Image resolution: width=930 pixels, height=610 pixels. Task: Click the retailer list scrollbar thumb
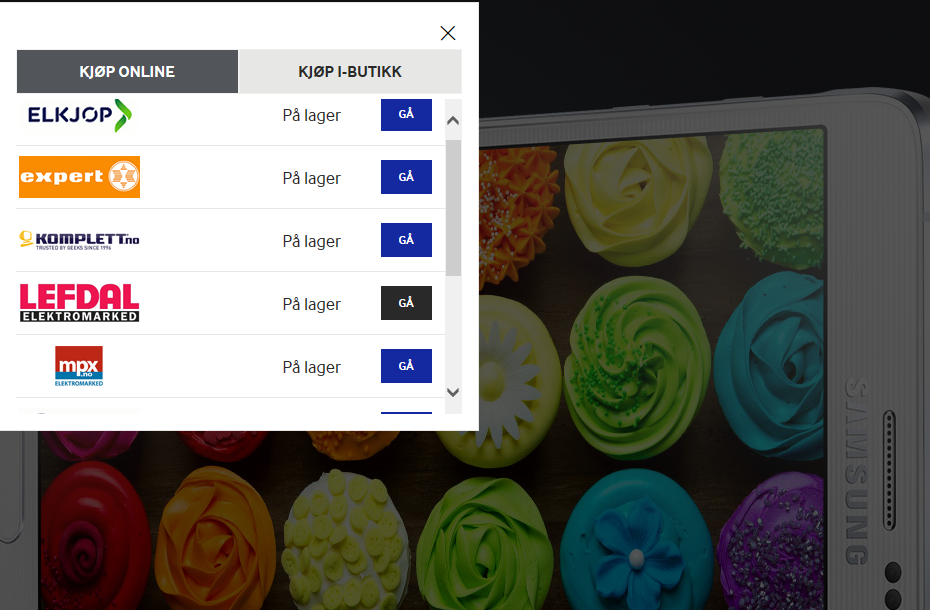pyautogui.click(x=453, y=208)
